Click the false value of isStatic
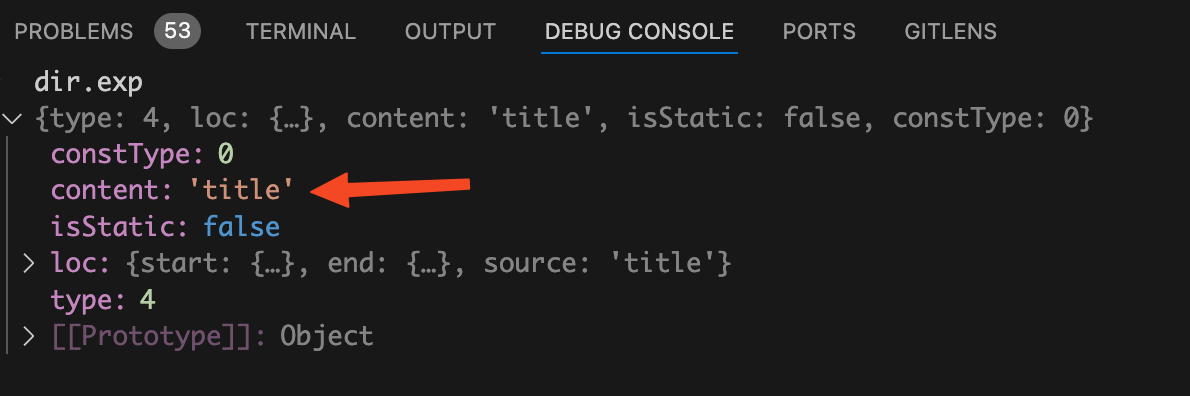The height and width of the screenshot is (396, 1190). pos(241,227)
